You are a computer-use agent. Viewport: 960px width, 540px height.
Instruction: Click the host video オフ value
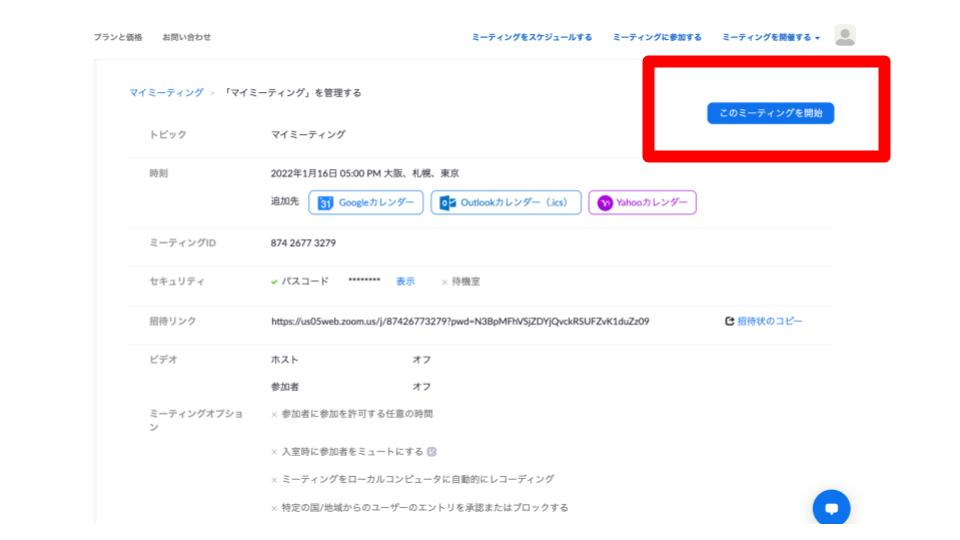(x=421, y=360)
